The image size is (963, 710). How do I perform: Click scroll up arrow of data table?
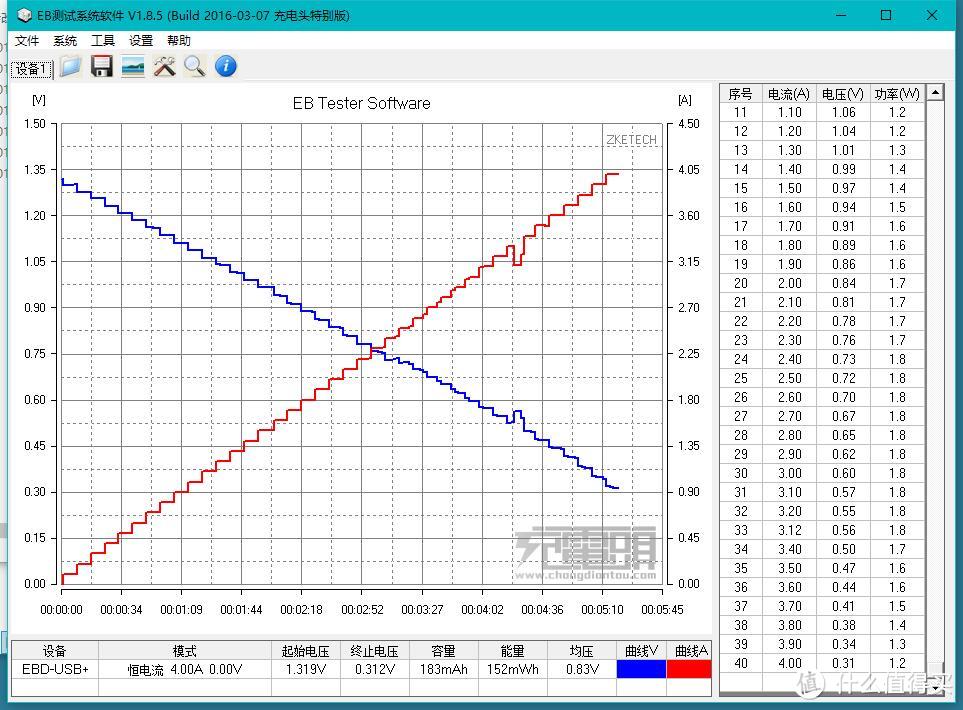click(x=935, y=93)
